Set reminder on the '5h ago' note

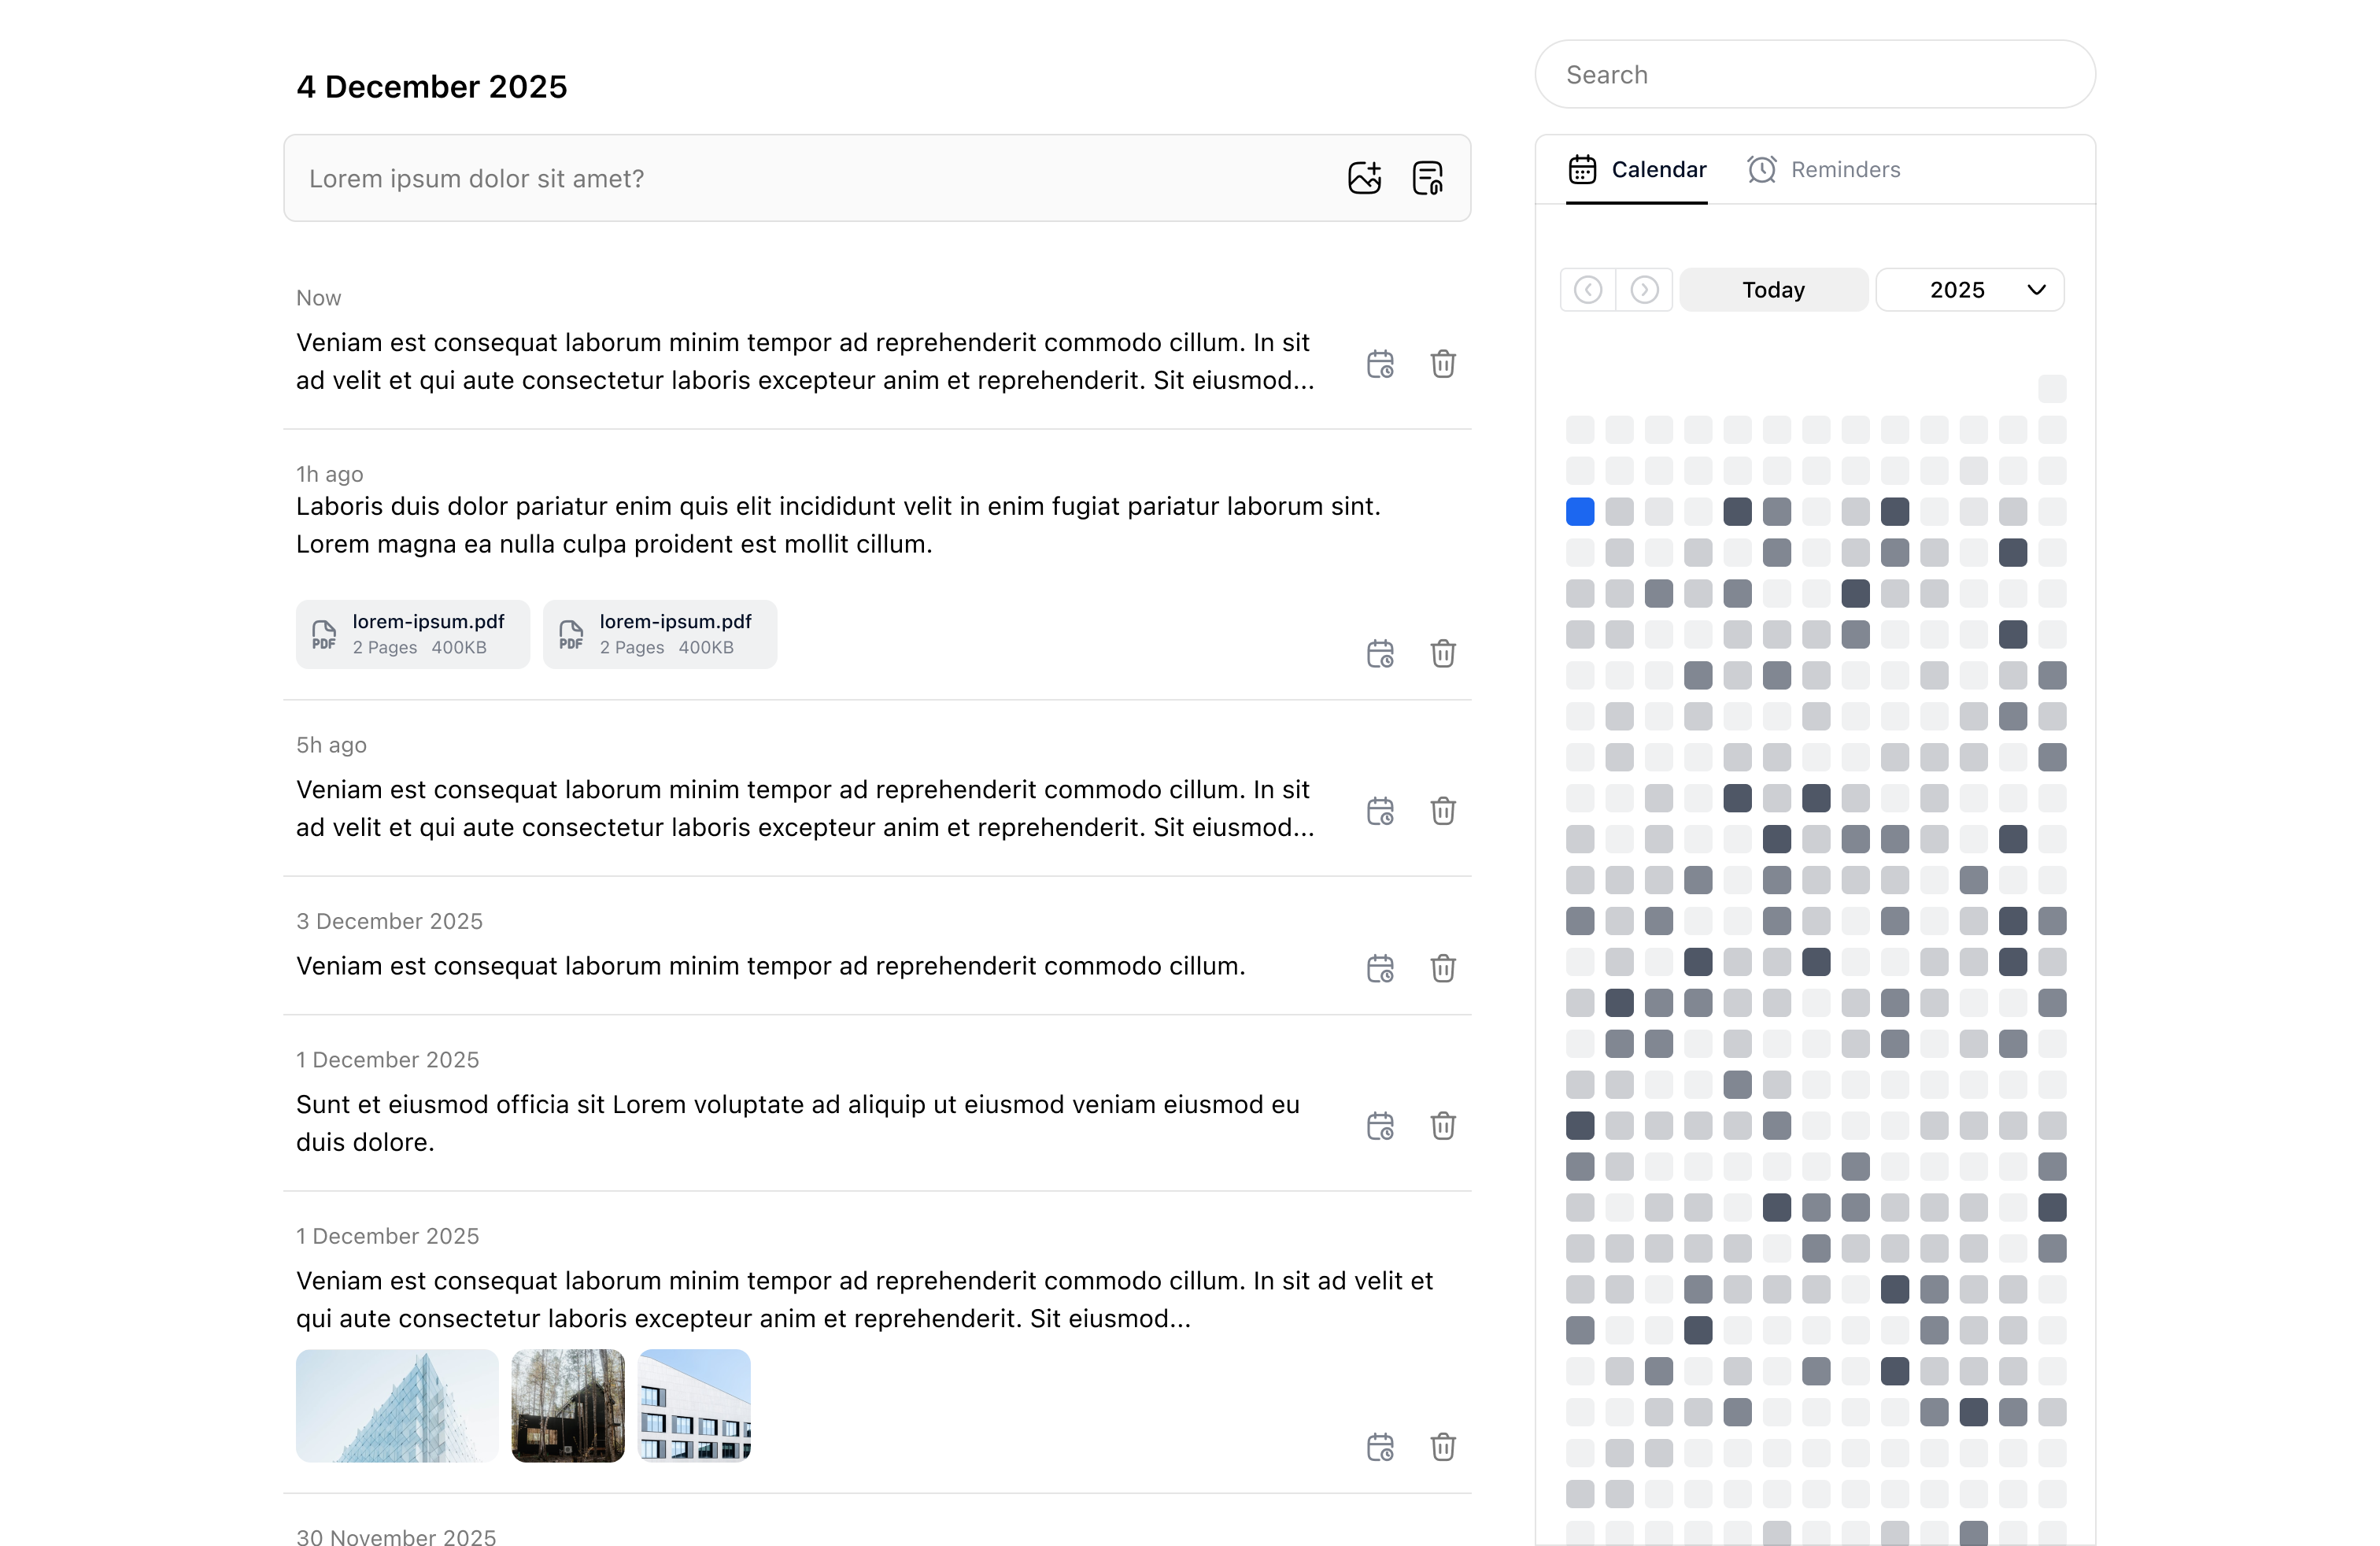[1380, 811]
